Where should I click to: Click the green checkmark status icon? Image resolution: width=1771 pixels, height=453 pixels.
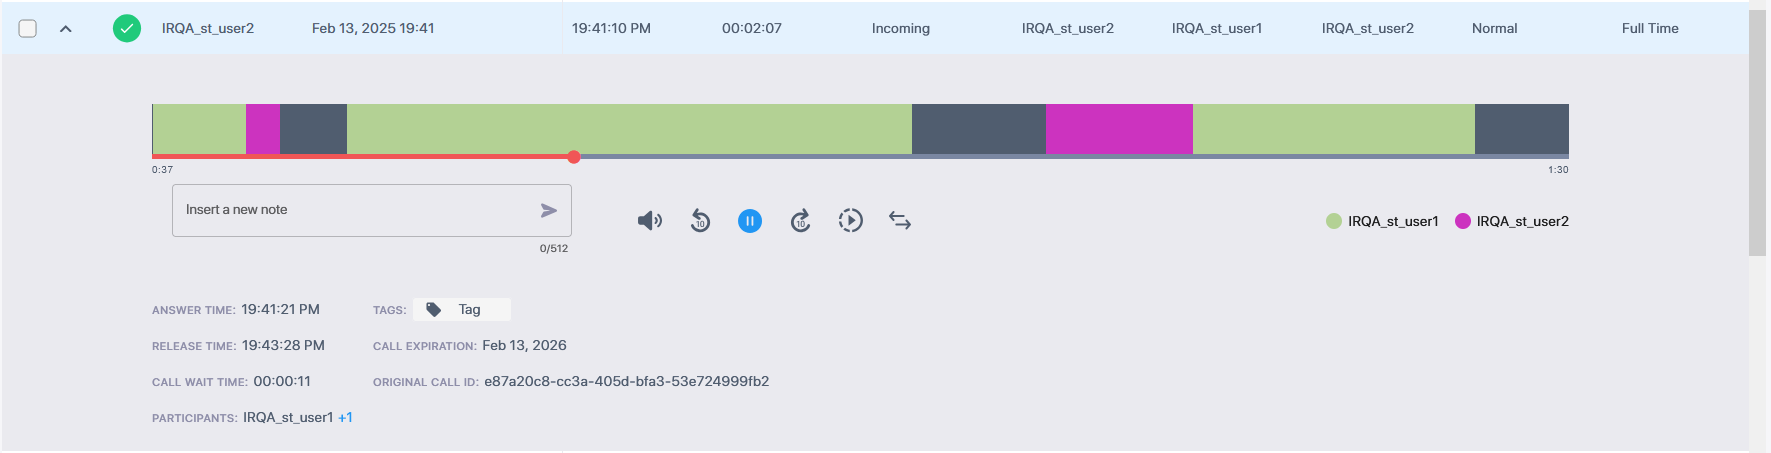point(127,28)
